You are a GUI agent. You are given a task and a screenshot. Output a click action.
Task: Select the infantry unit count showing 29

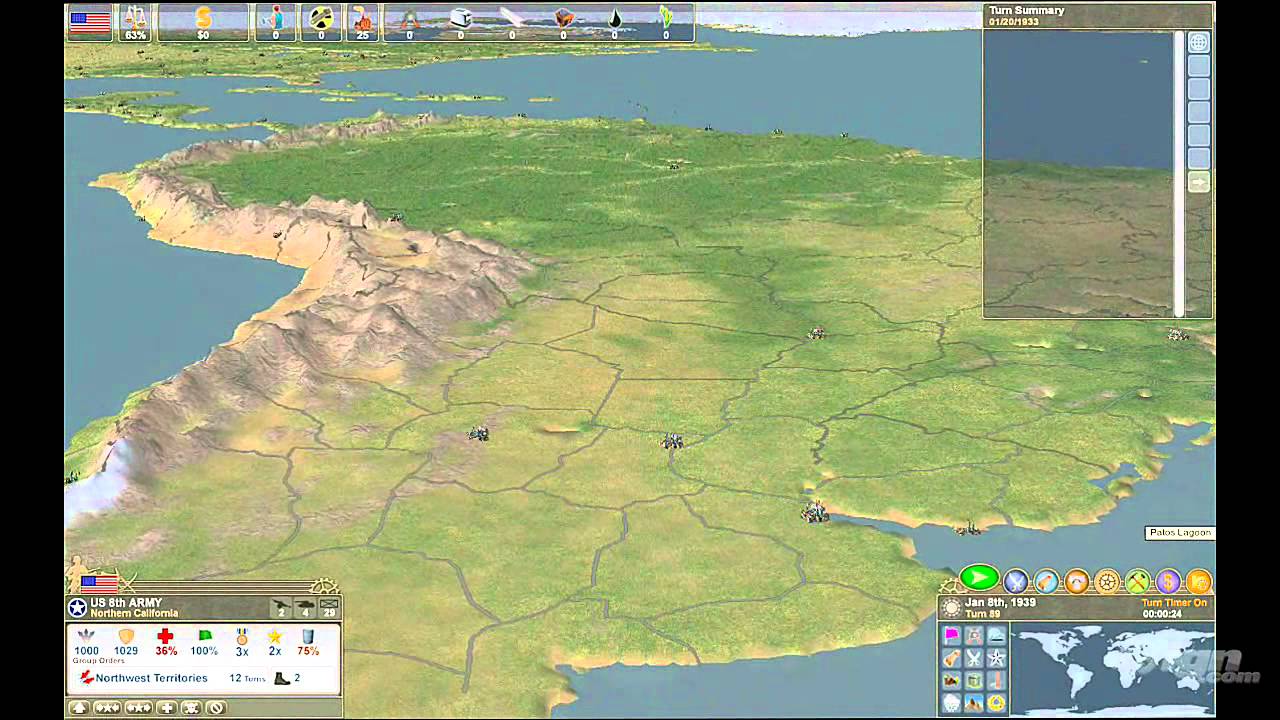pos(330,607)
